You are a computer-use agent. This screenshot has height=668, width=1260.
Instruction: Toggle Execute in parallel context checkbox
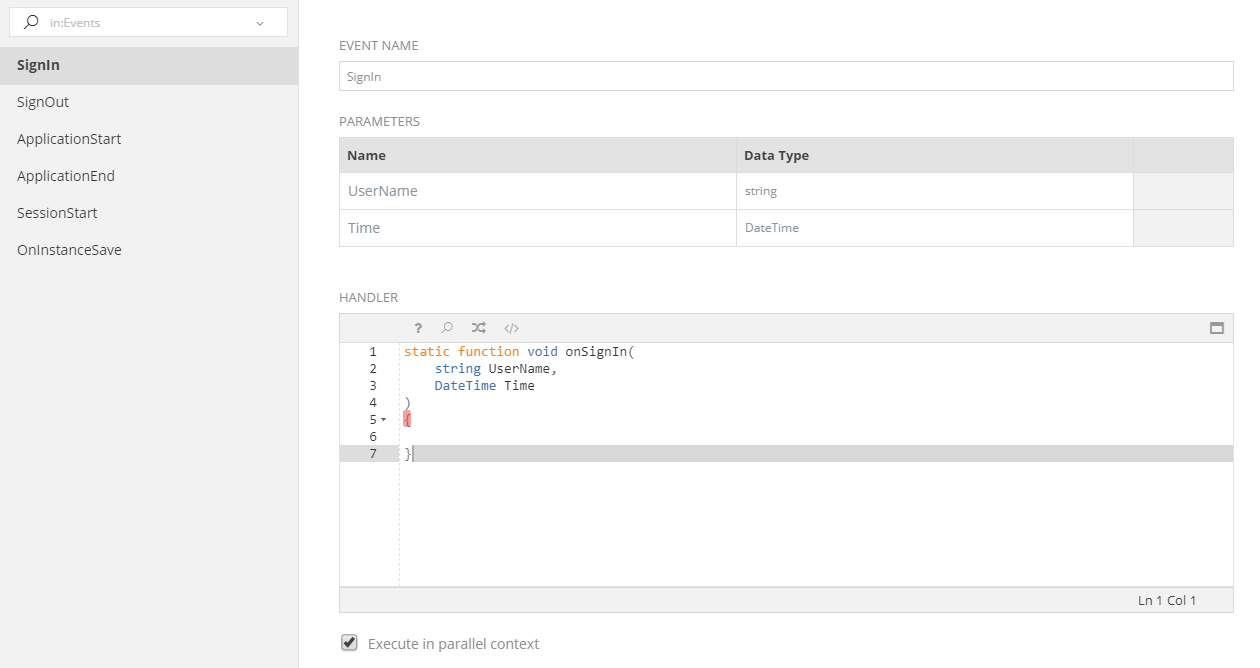coord(349,643)
